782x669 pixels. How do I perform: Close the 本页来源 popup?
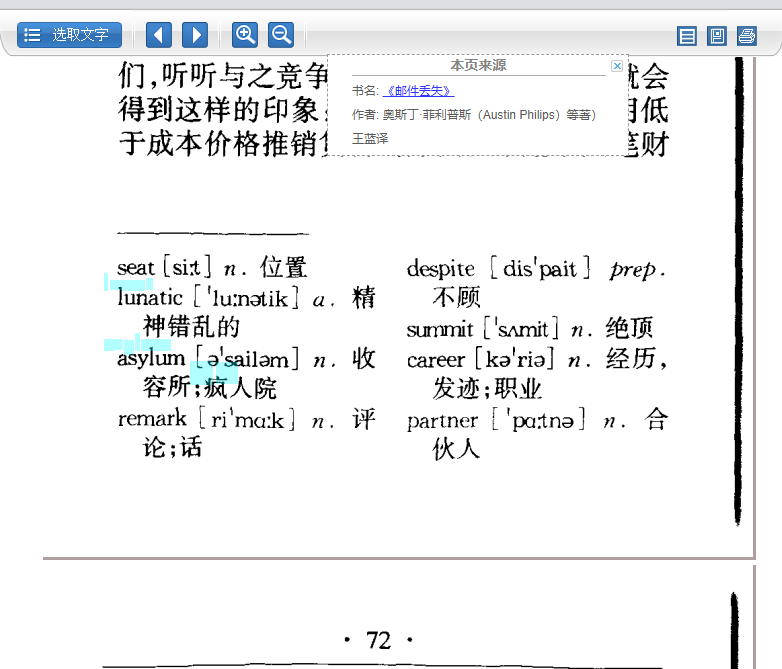pyautogui.click(x=617, y=66)
